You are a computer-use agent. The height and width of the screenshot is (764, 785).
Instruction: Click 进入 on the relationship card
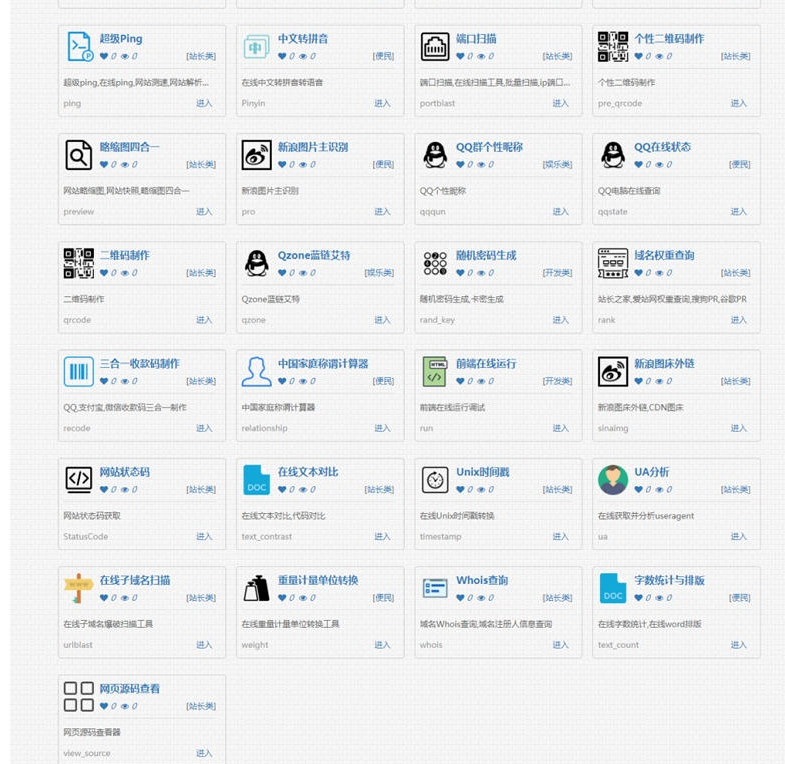point(382,428)
